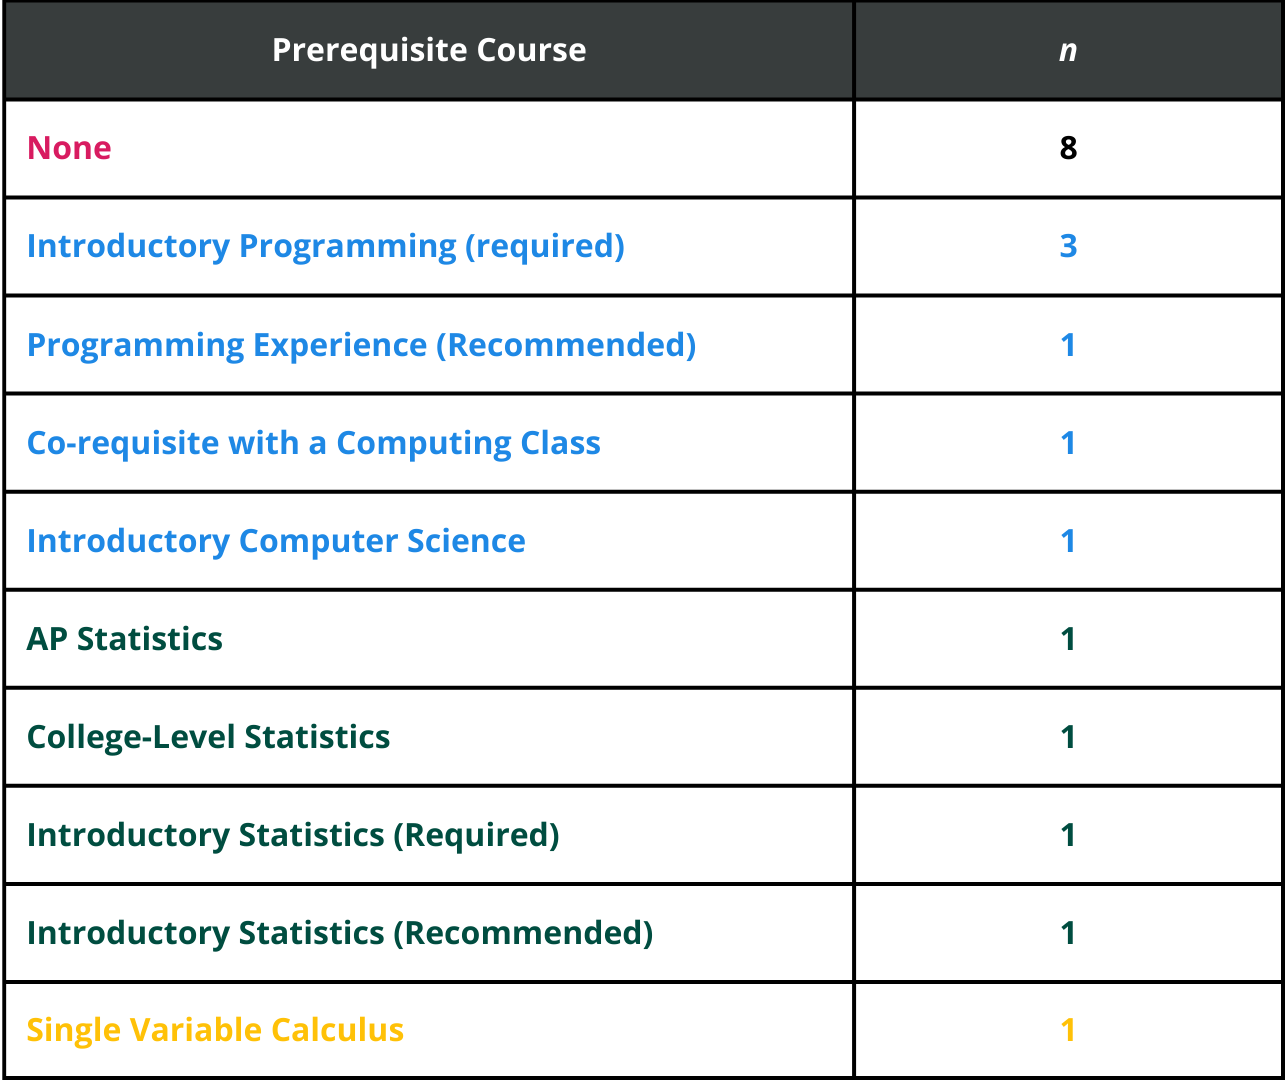The image size is (1285, 1080).
Task: Open Introductory Programming (required) entry
Action: point(325,246)
